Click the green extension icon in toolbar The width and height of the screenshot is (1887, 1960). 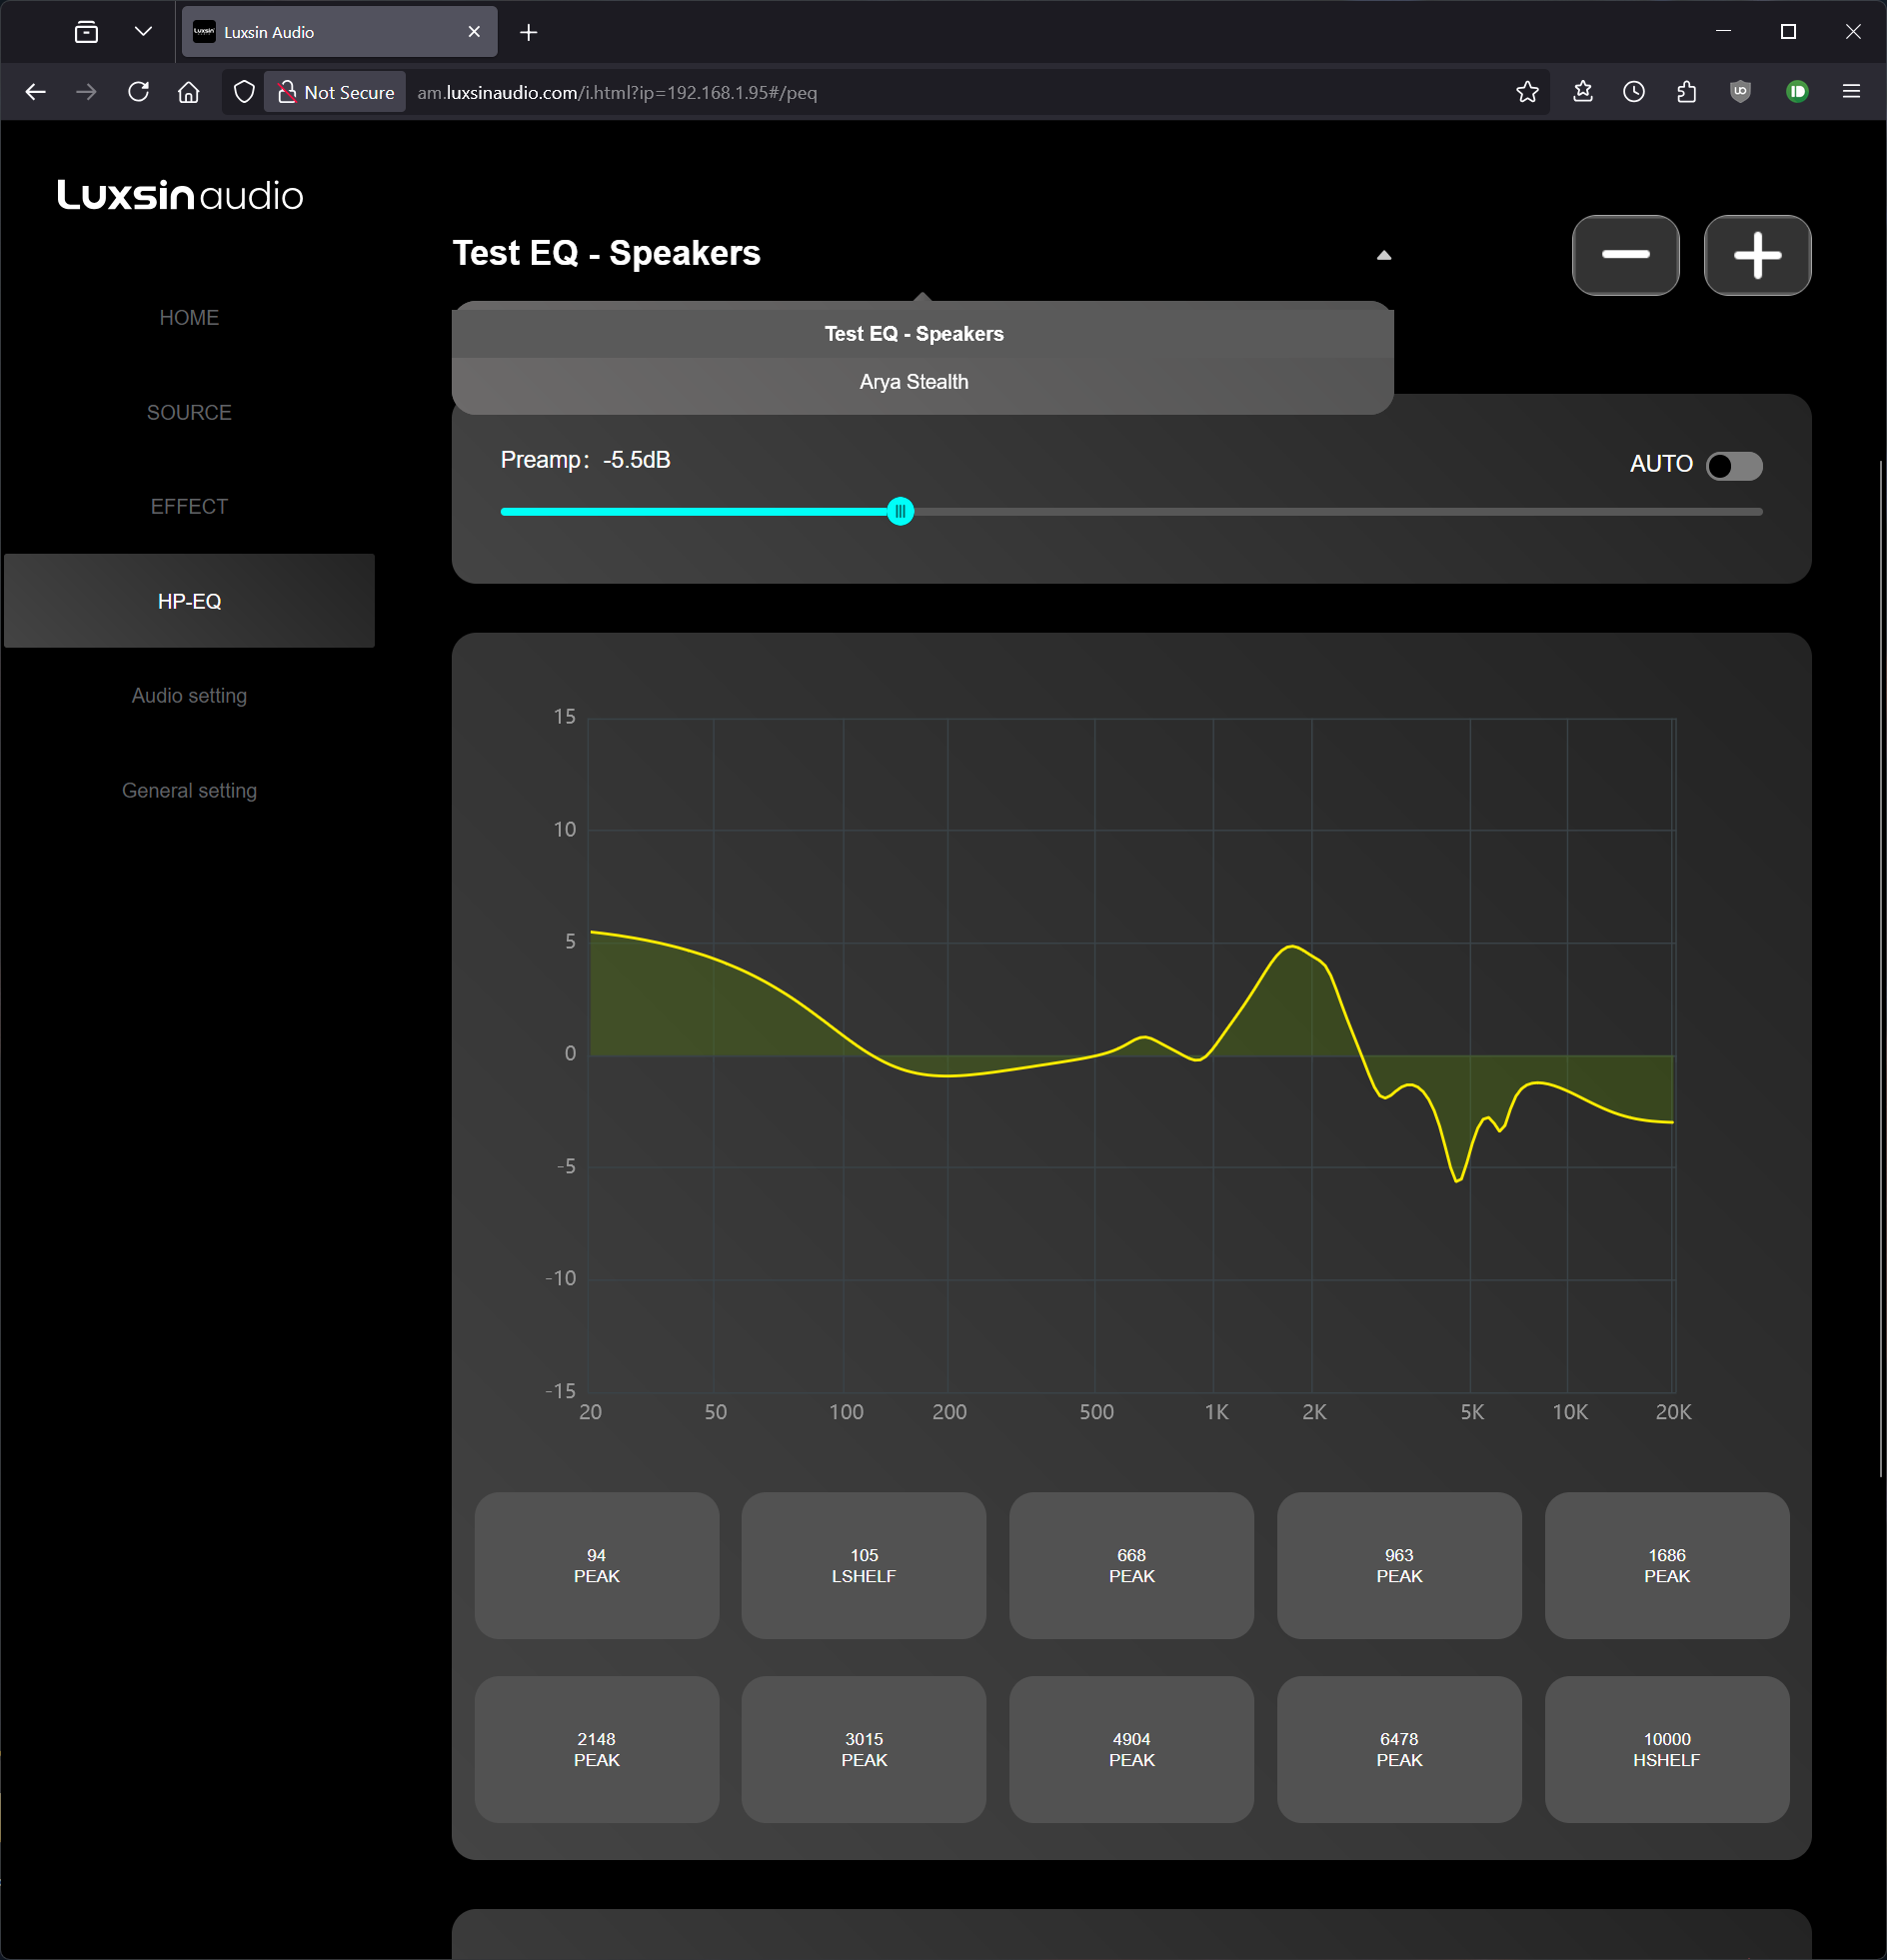pyautogui.click(x=1797, y=92)
